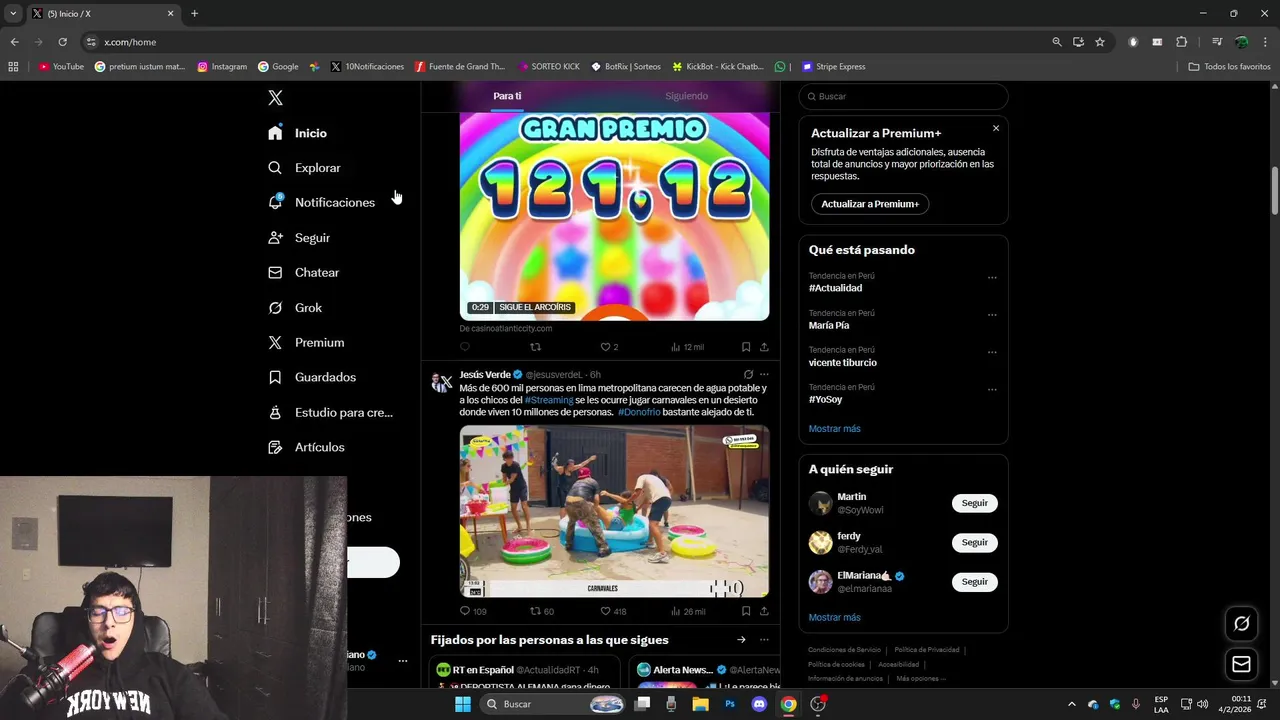Open the #Actualidad trend
Image resolution: width=1280 pixels, height=720 pixels.
tap(835, 288)
